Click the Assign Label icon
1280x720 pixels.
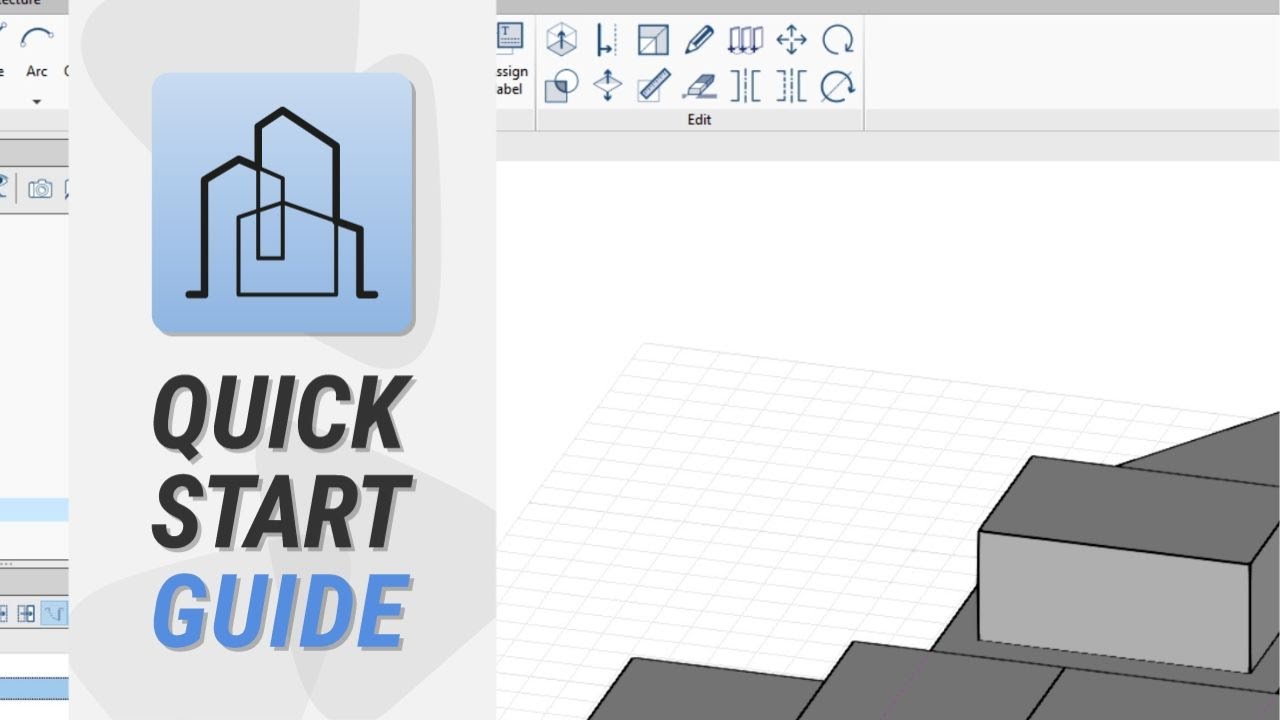tap(510, 37)
